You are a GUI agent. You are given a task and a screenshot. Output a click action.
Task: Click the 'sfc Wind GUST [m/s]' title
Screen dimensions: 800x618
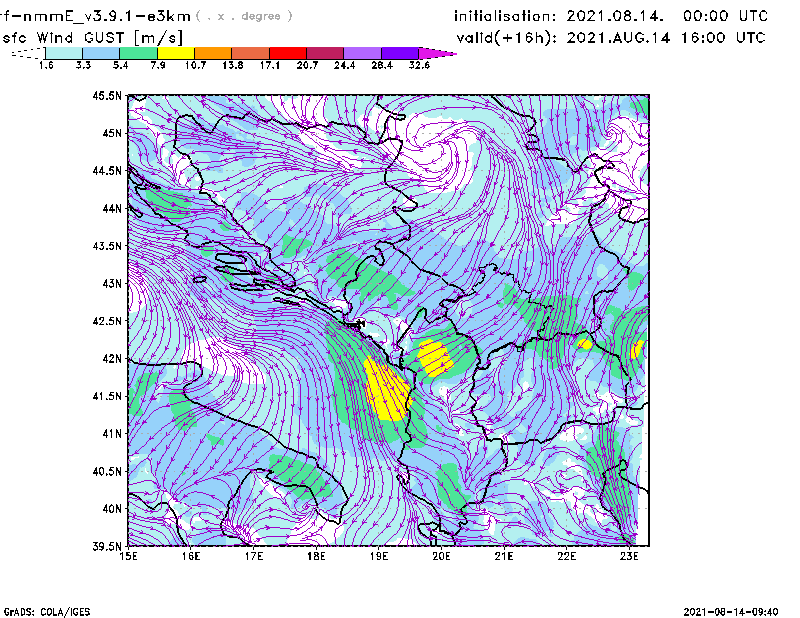click(x=93, y=38)
